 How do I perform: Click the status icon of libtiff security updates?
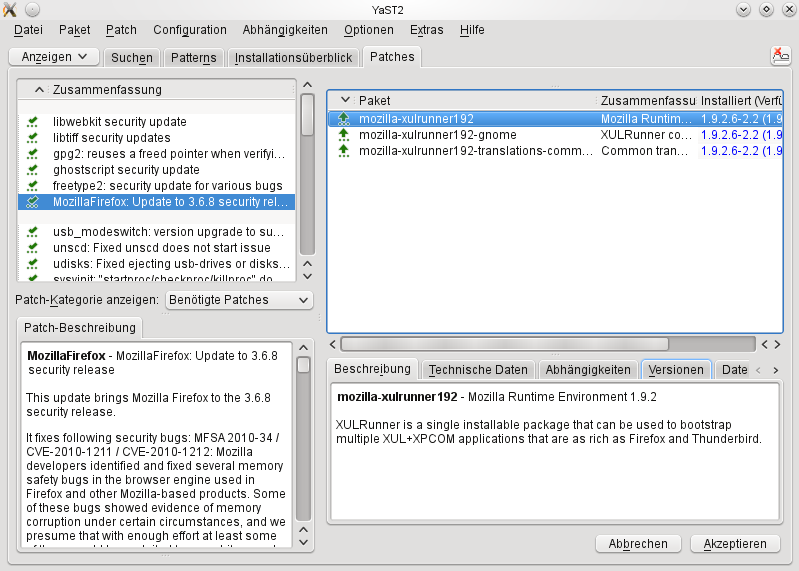point(33,138)
